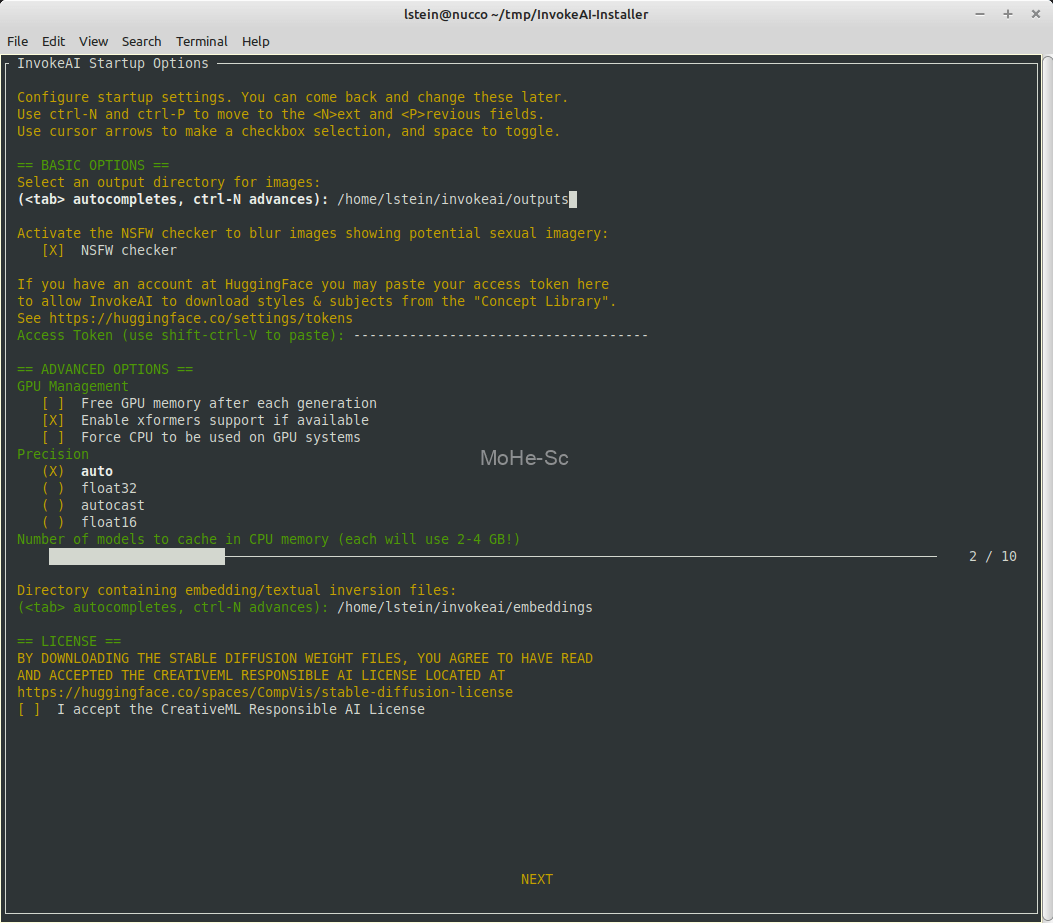Click the models cache count slider

[492, 556]
